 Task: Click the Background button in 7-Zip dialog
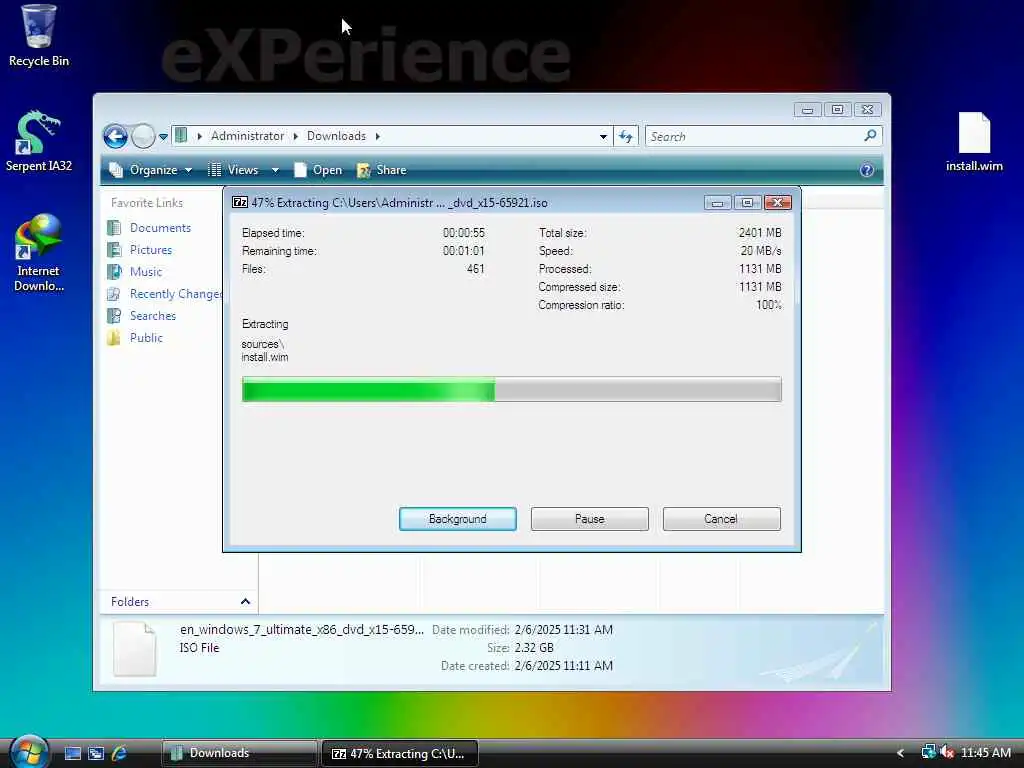[458, 519]
